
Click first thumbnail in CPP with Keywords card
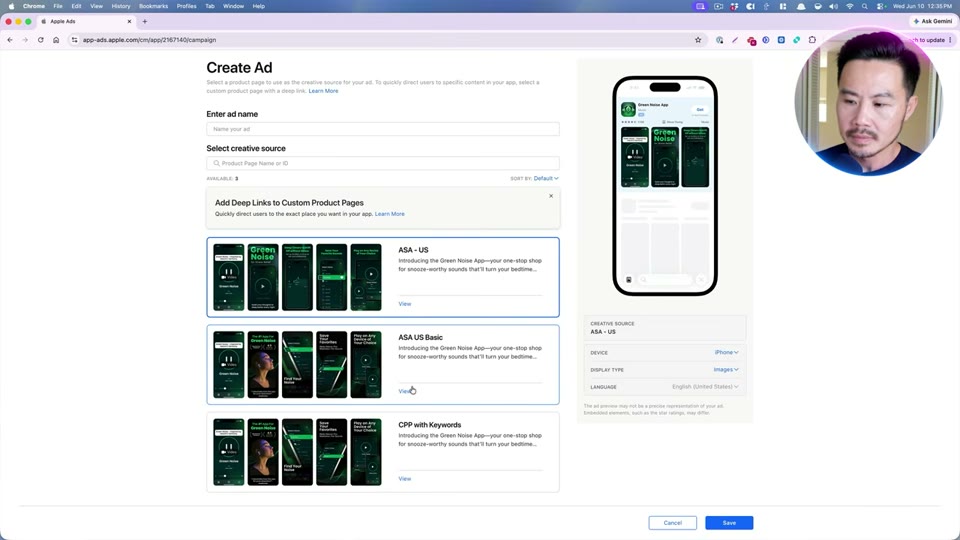click(x=228, y=452)
